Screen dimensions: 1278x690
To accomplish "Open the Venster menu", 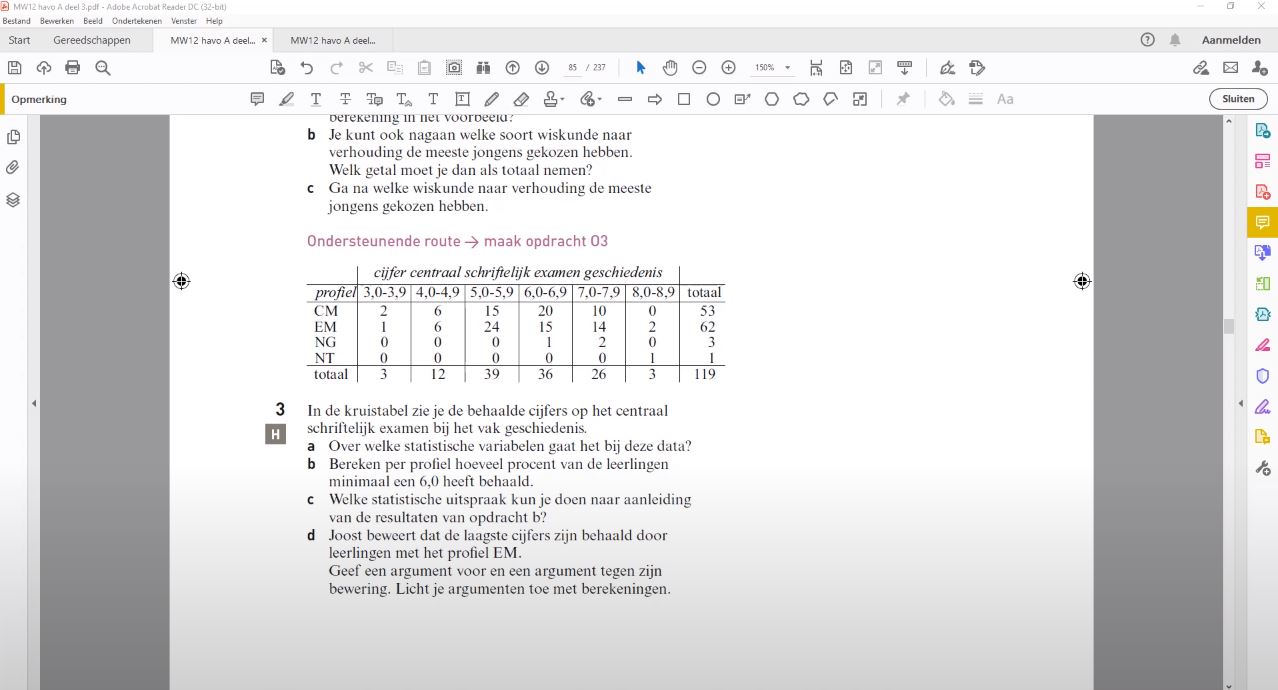I will tap(184, 21).
